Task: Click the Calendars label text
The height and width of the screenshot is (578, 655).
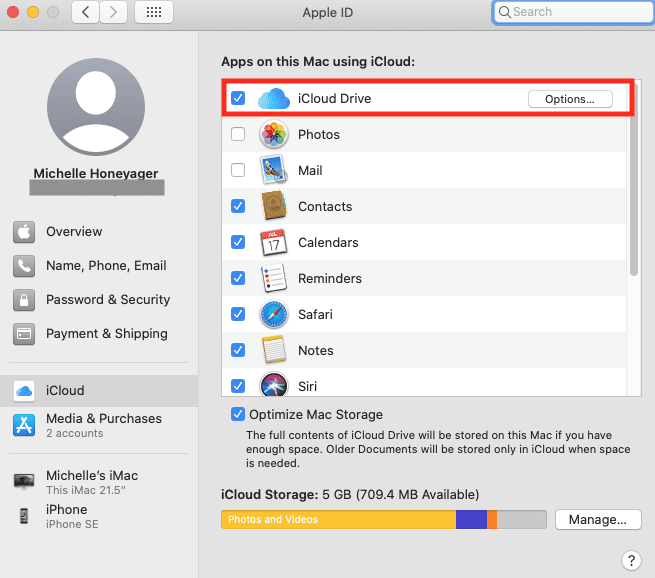Action: pyautogui.click(x=328, y=243)
